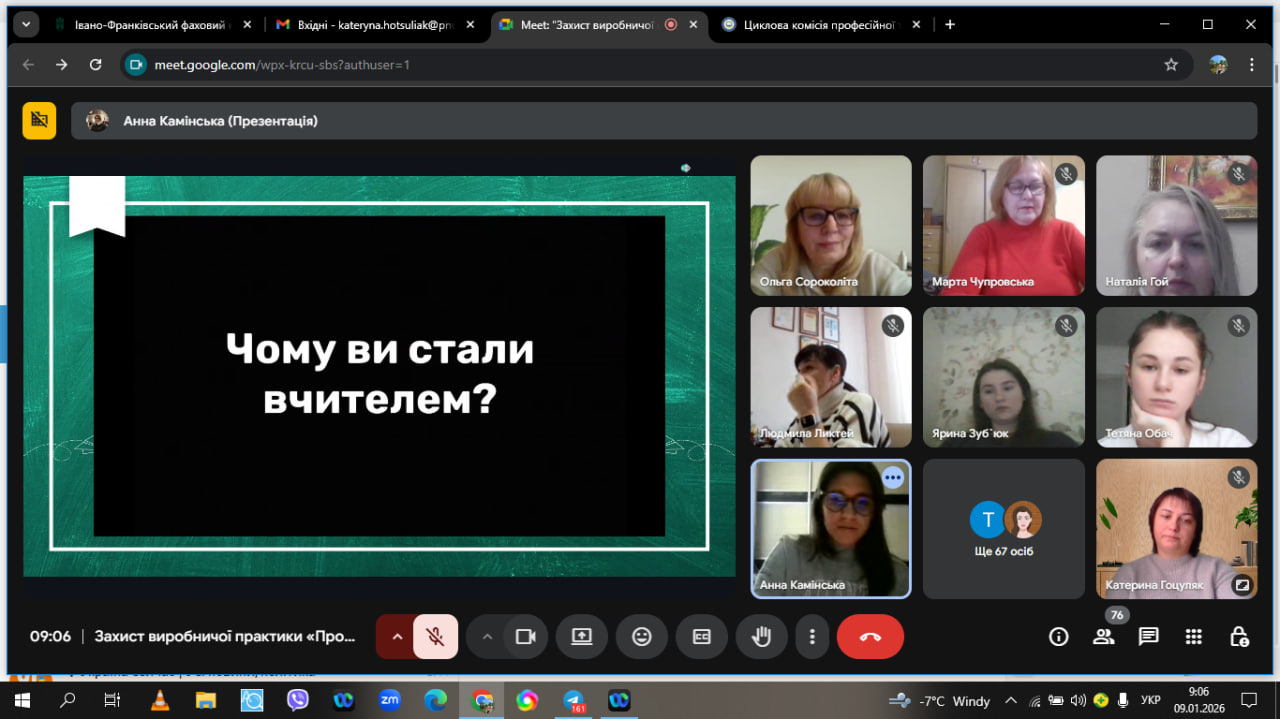Unmute the microphone

pyautogui.click(x=434, y=637)
